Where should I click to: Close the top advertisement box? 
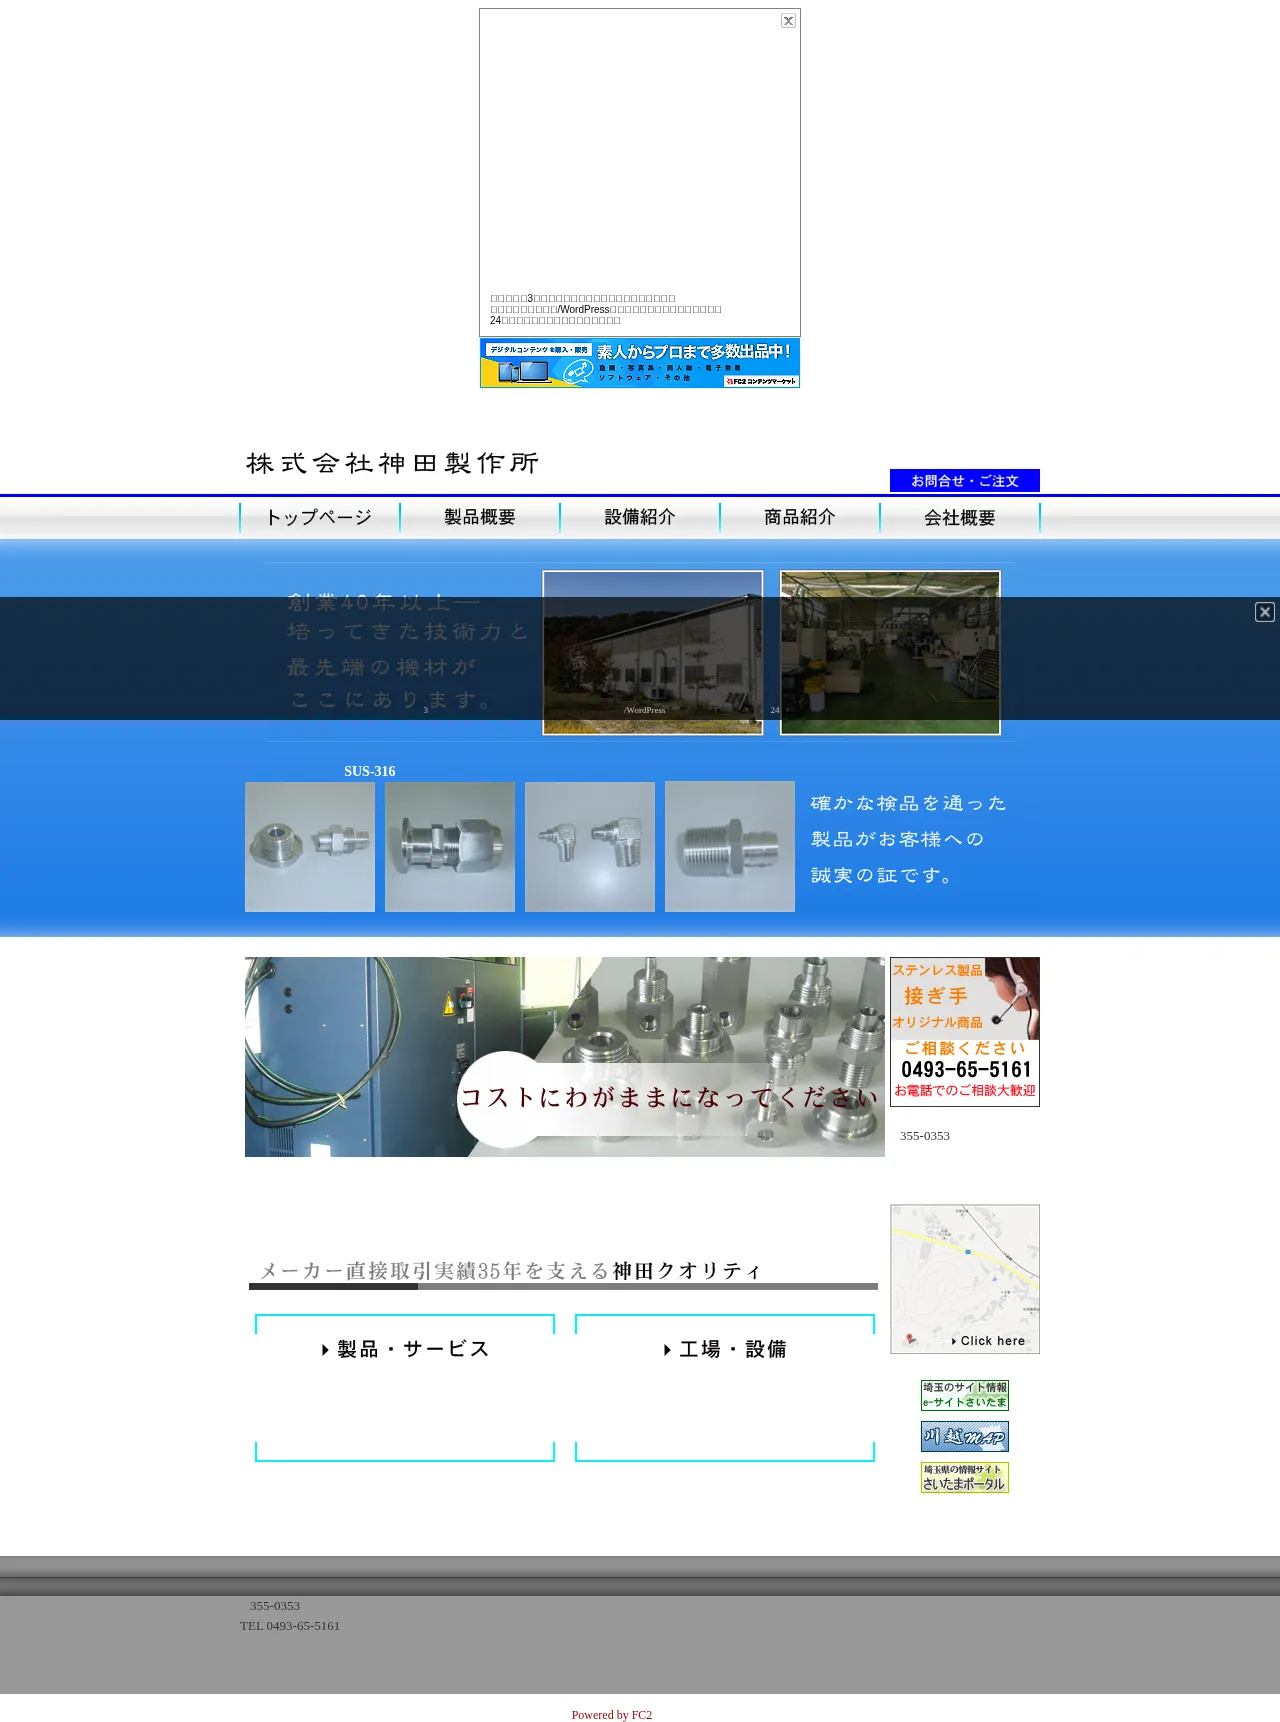click(x=788, y=21)
